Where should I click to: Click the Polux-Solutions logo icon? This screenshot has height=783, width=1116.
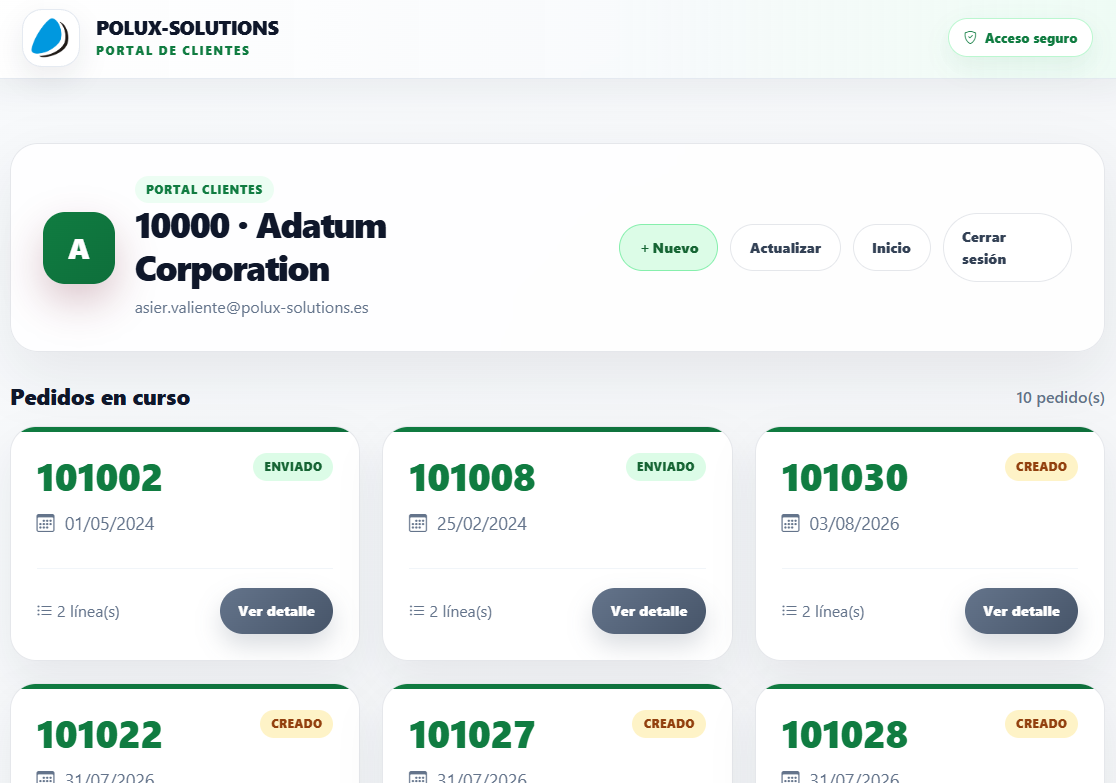click(x=51, y=38)
